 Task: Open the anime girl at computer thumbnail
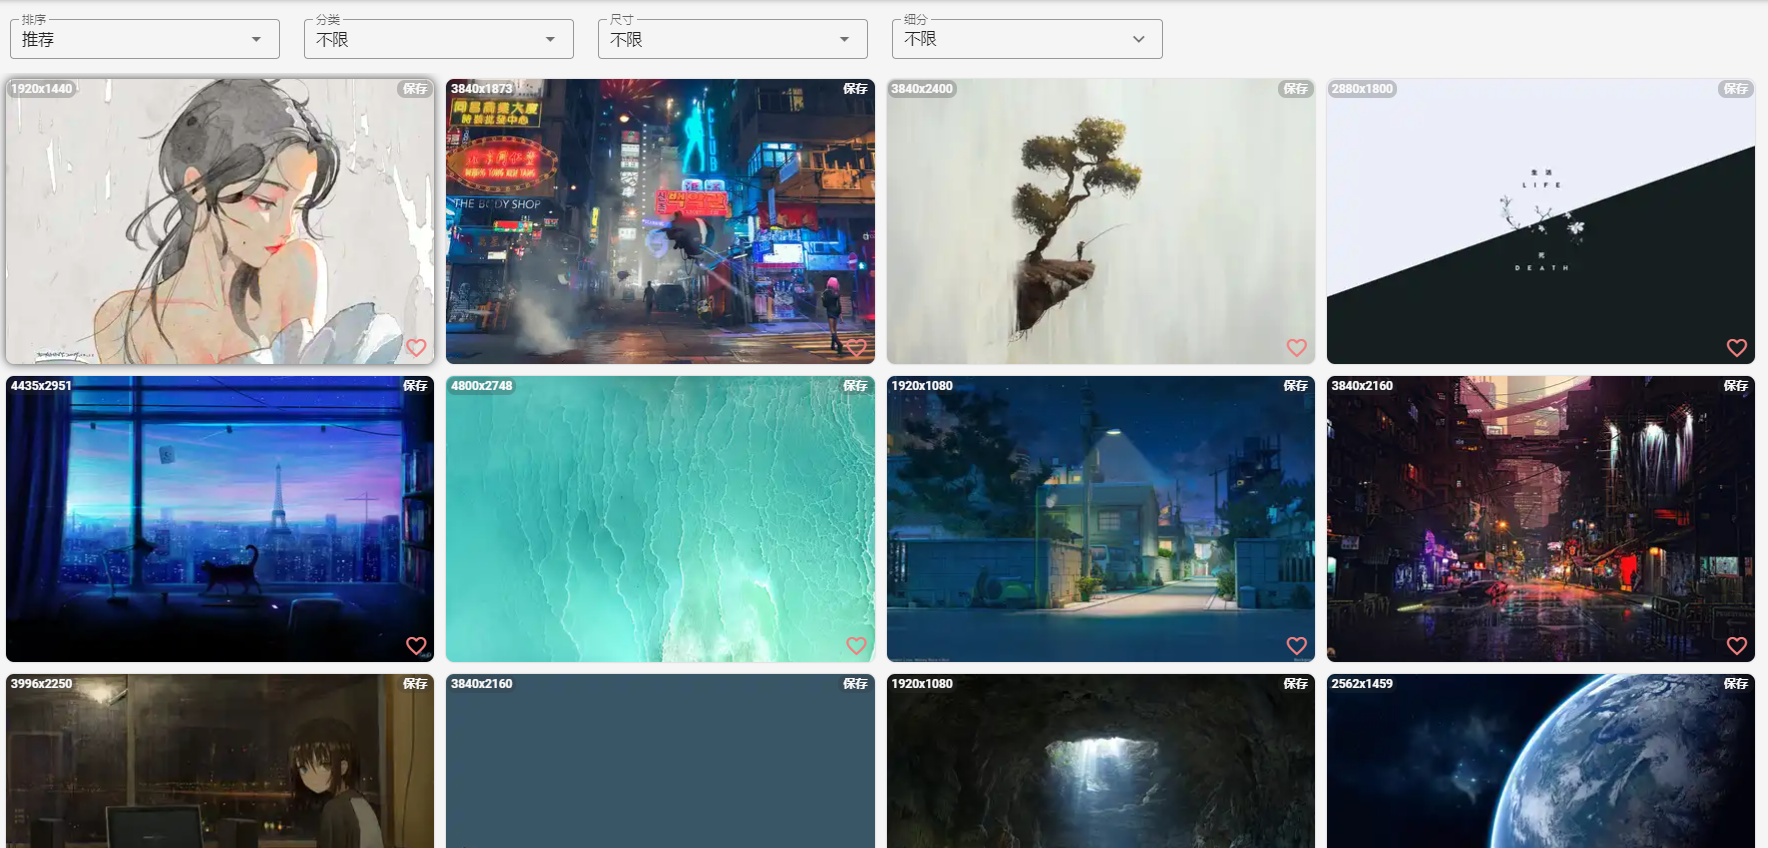click(220, 770)
